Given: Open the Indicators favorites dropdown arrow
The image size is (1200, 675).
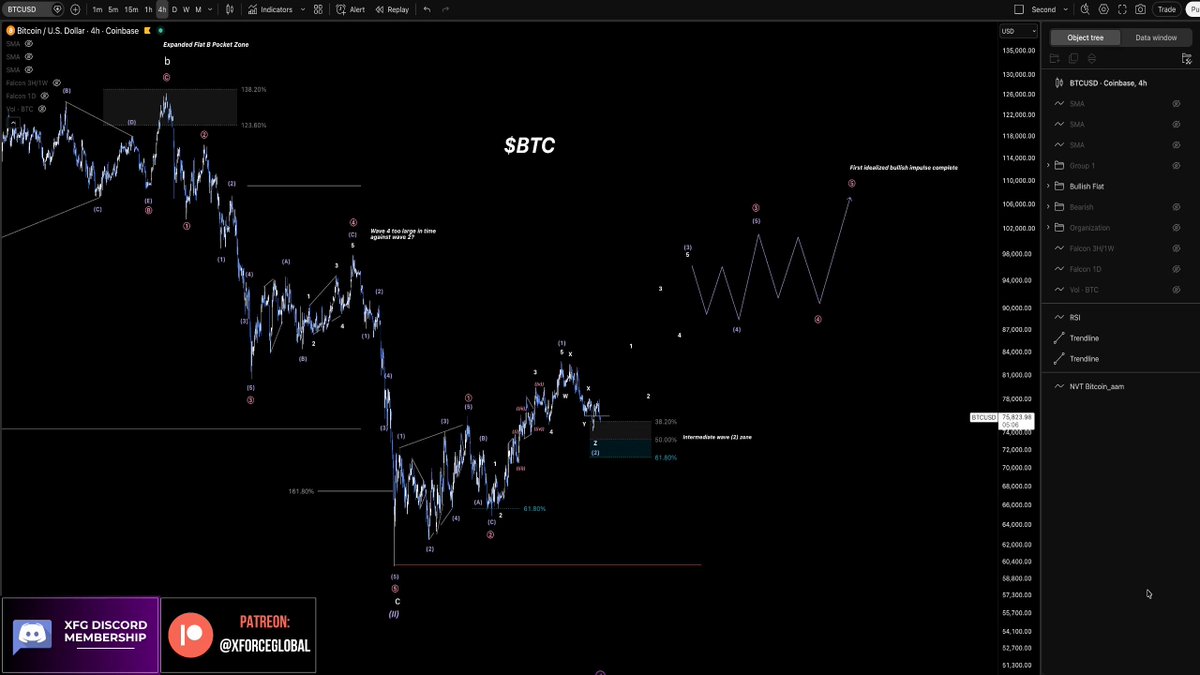Looking at the screenshot, I should click(303, 9).
